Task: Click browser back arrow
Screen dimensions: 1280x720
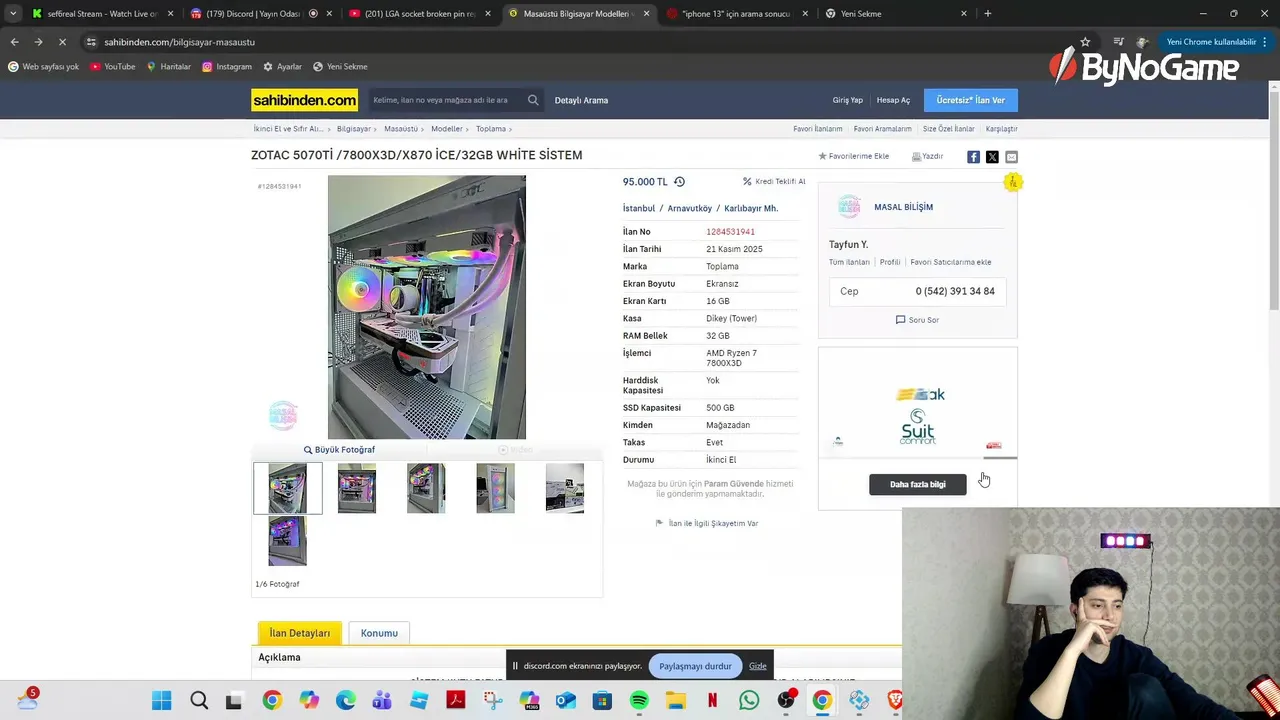Action: click(x=14, y=42)
